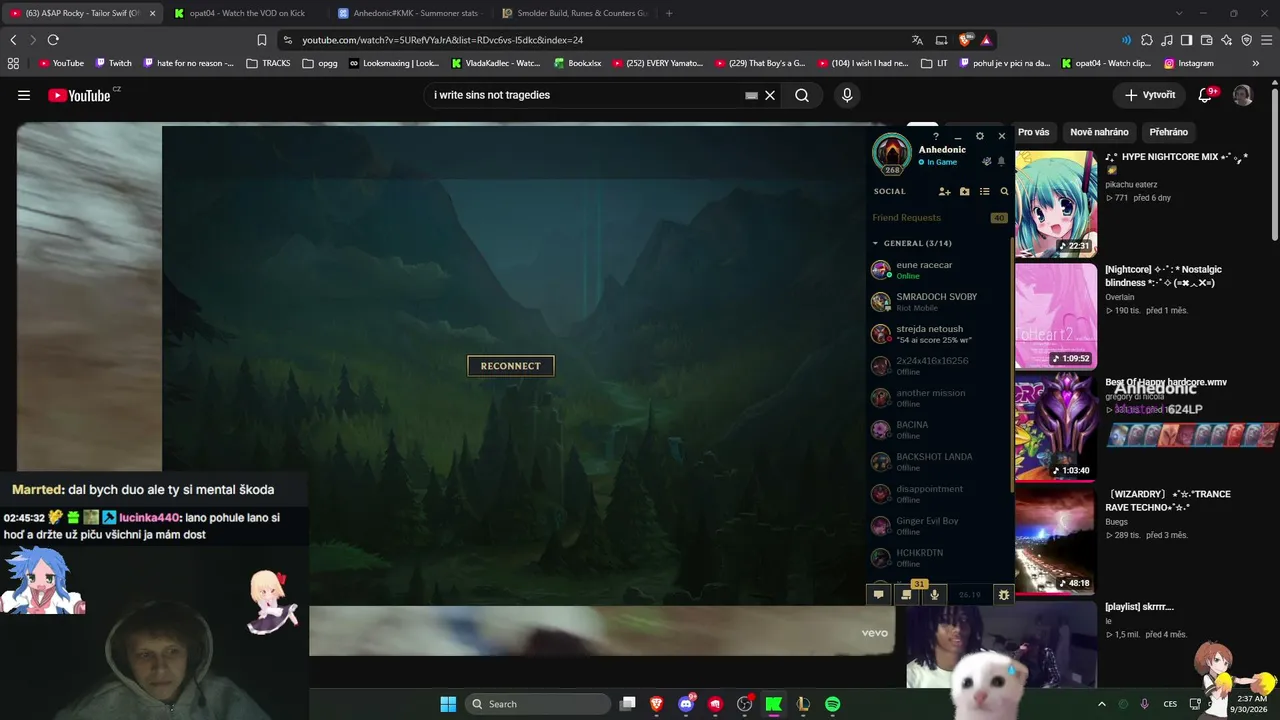Screen dimensions: 1280x720
Task: Click League bug report icon
Action: (x=1003, y=594)
